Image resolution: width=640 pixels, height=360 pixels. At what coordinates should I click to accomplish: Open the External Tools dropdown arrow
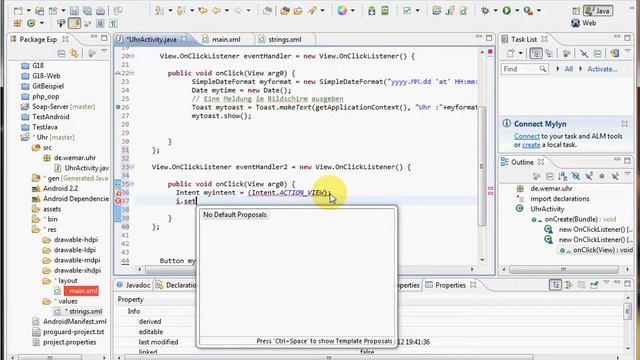539,11
